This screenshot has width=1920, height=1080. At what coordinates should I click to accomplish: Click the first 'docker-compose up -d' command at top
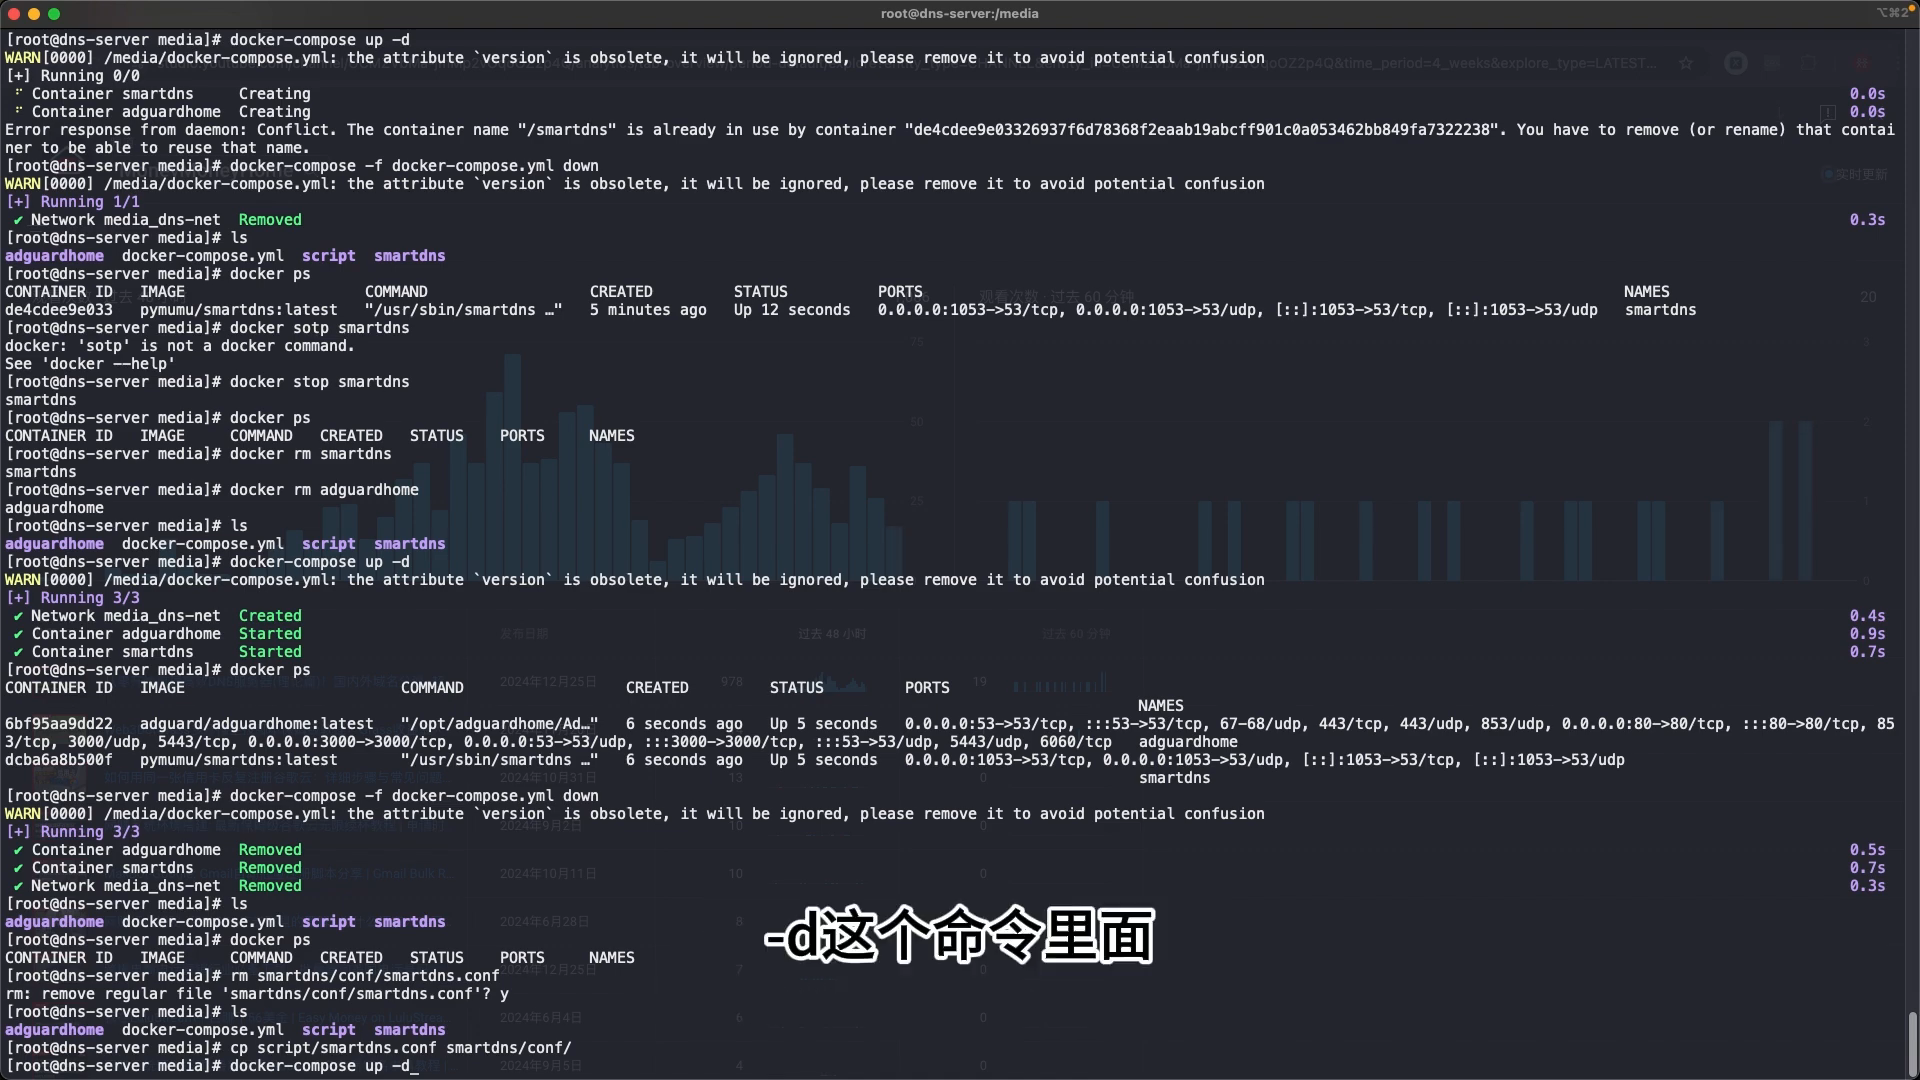pyautogui.click(x=319, y=40)
